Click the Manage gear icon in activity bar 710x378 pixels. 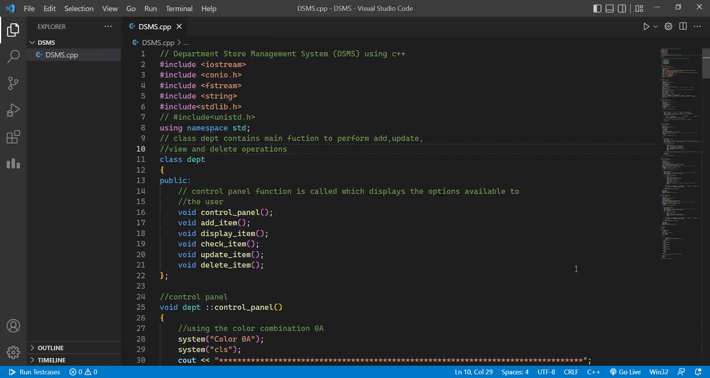pyautogui.click(x=13, y=352)
